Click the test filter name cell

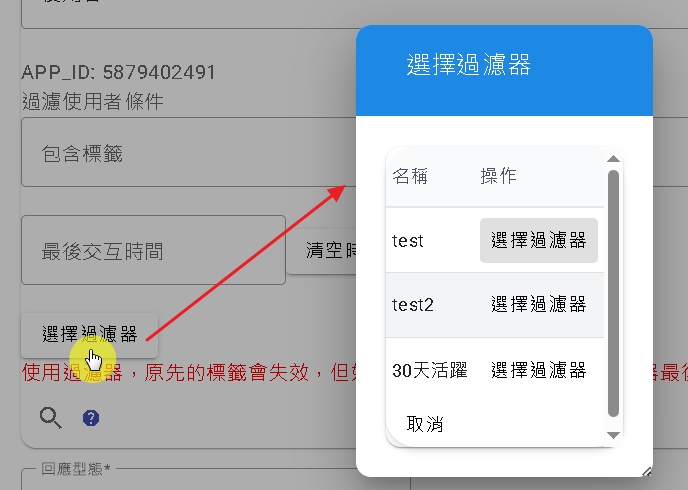[408, 241]
